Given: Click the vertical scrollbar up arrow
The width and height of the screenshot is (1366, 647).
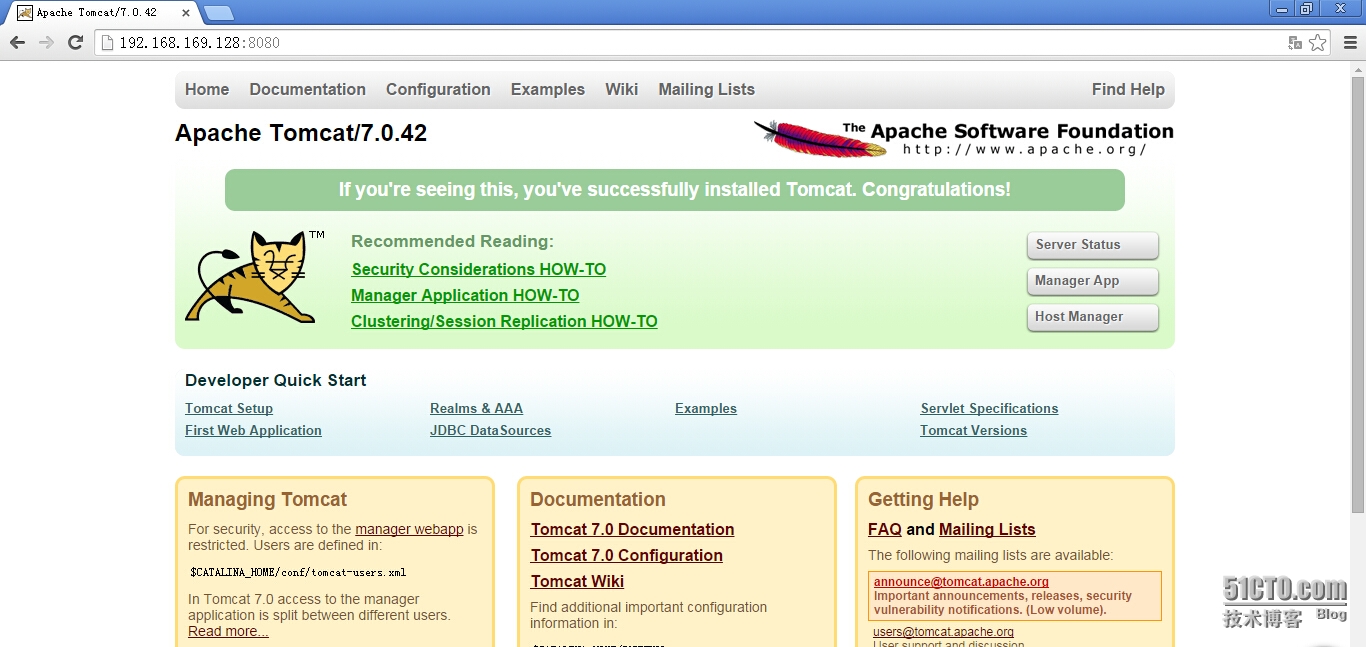Looking at the screenshot, I should click(1357, 70).
